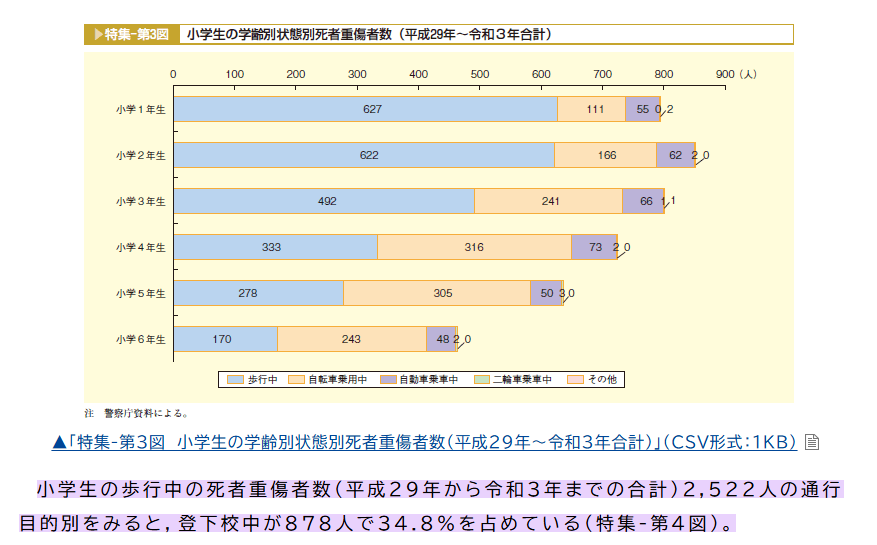877x545 pixels.
Task: Click the 278 bar segment for 小学5年生
Action: 259,293
